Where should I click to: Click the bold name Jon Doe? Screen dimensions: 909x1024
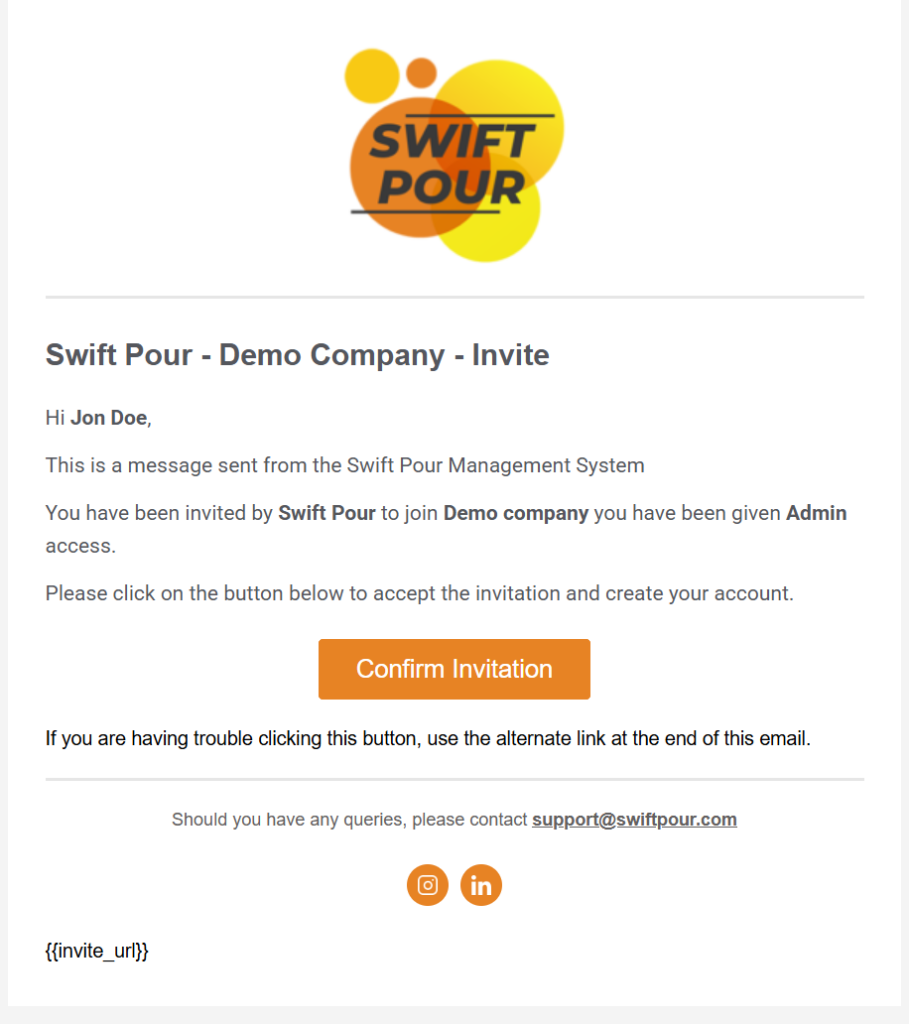pos(109,418)
